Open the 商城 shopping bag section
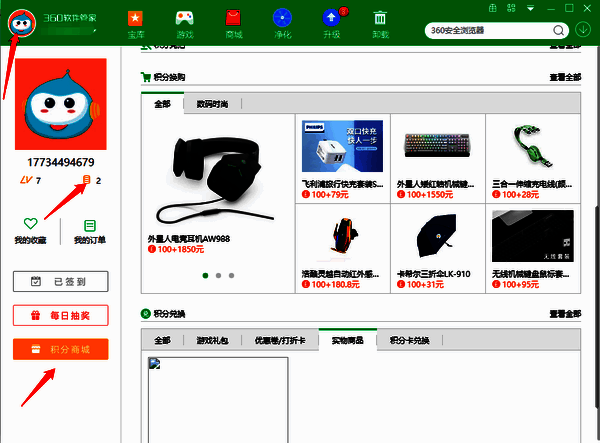The image size is (600, 443). [x=233, y=24]
